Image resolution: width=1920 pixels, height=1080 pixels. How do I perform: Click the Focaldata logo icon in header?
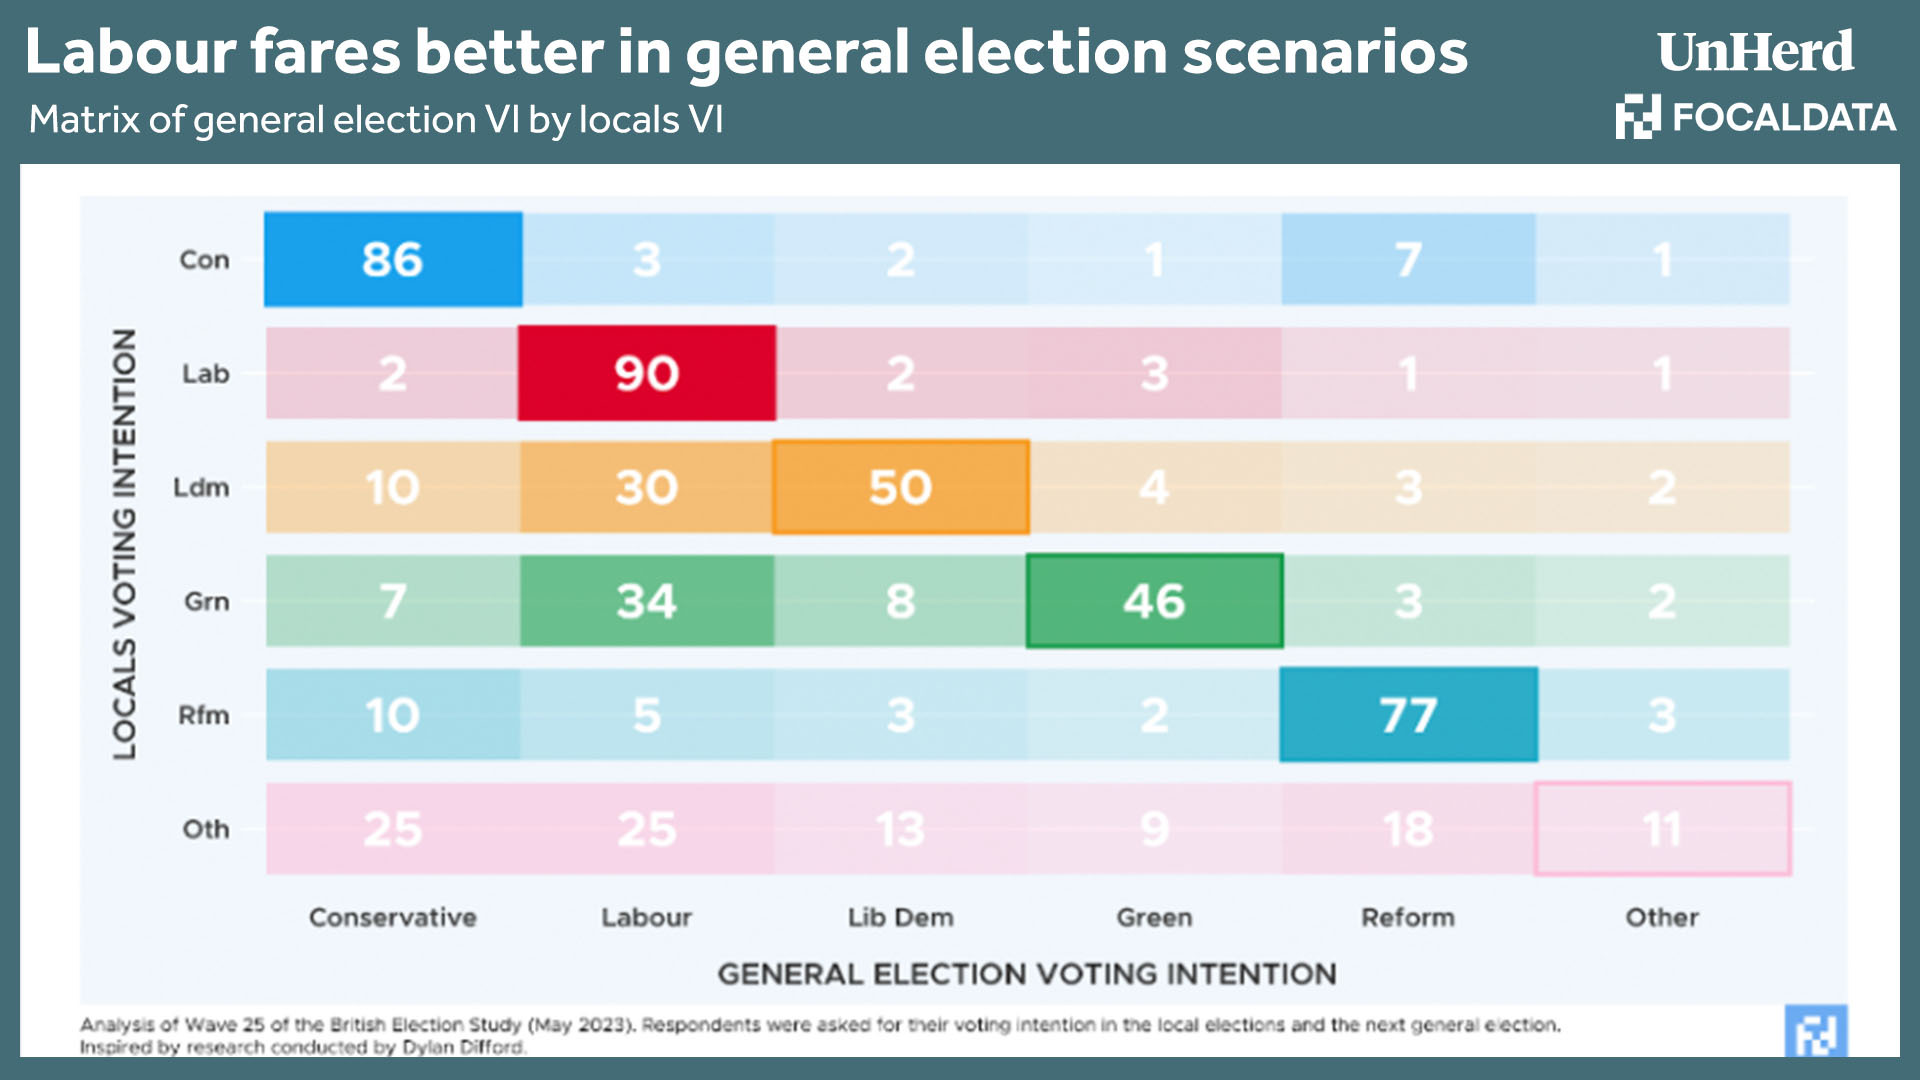click(x=1638, y=117)
